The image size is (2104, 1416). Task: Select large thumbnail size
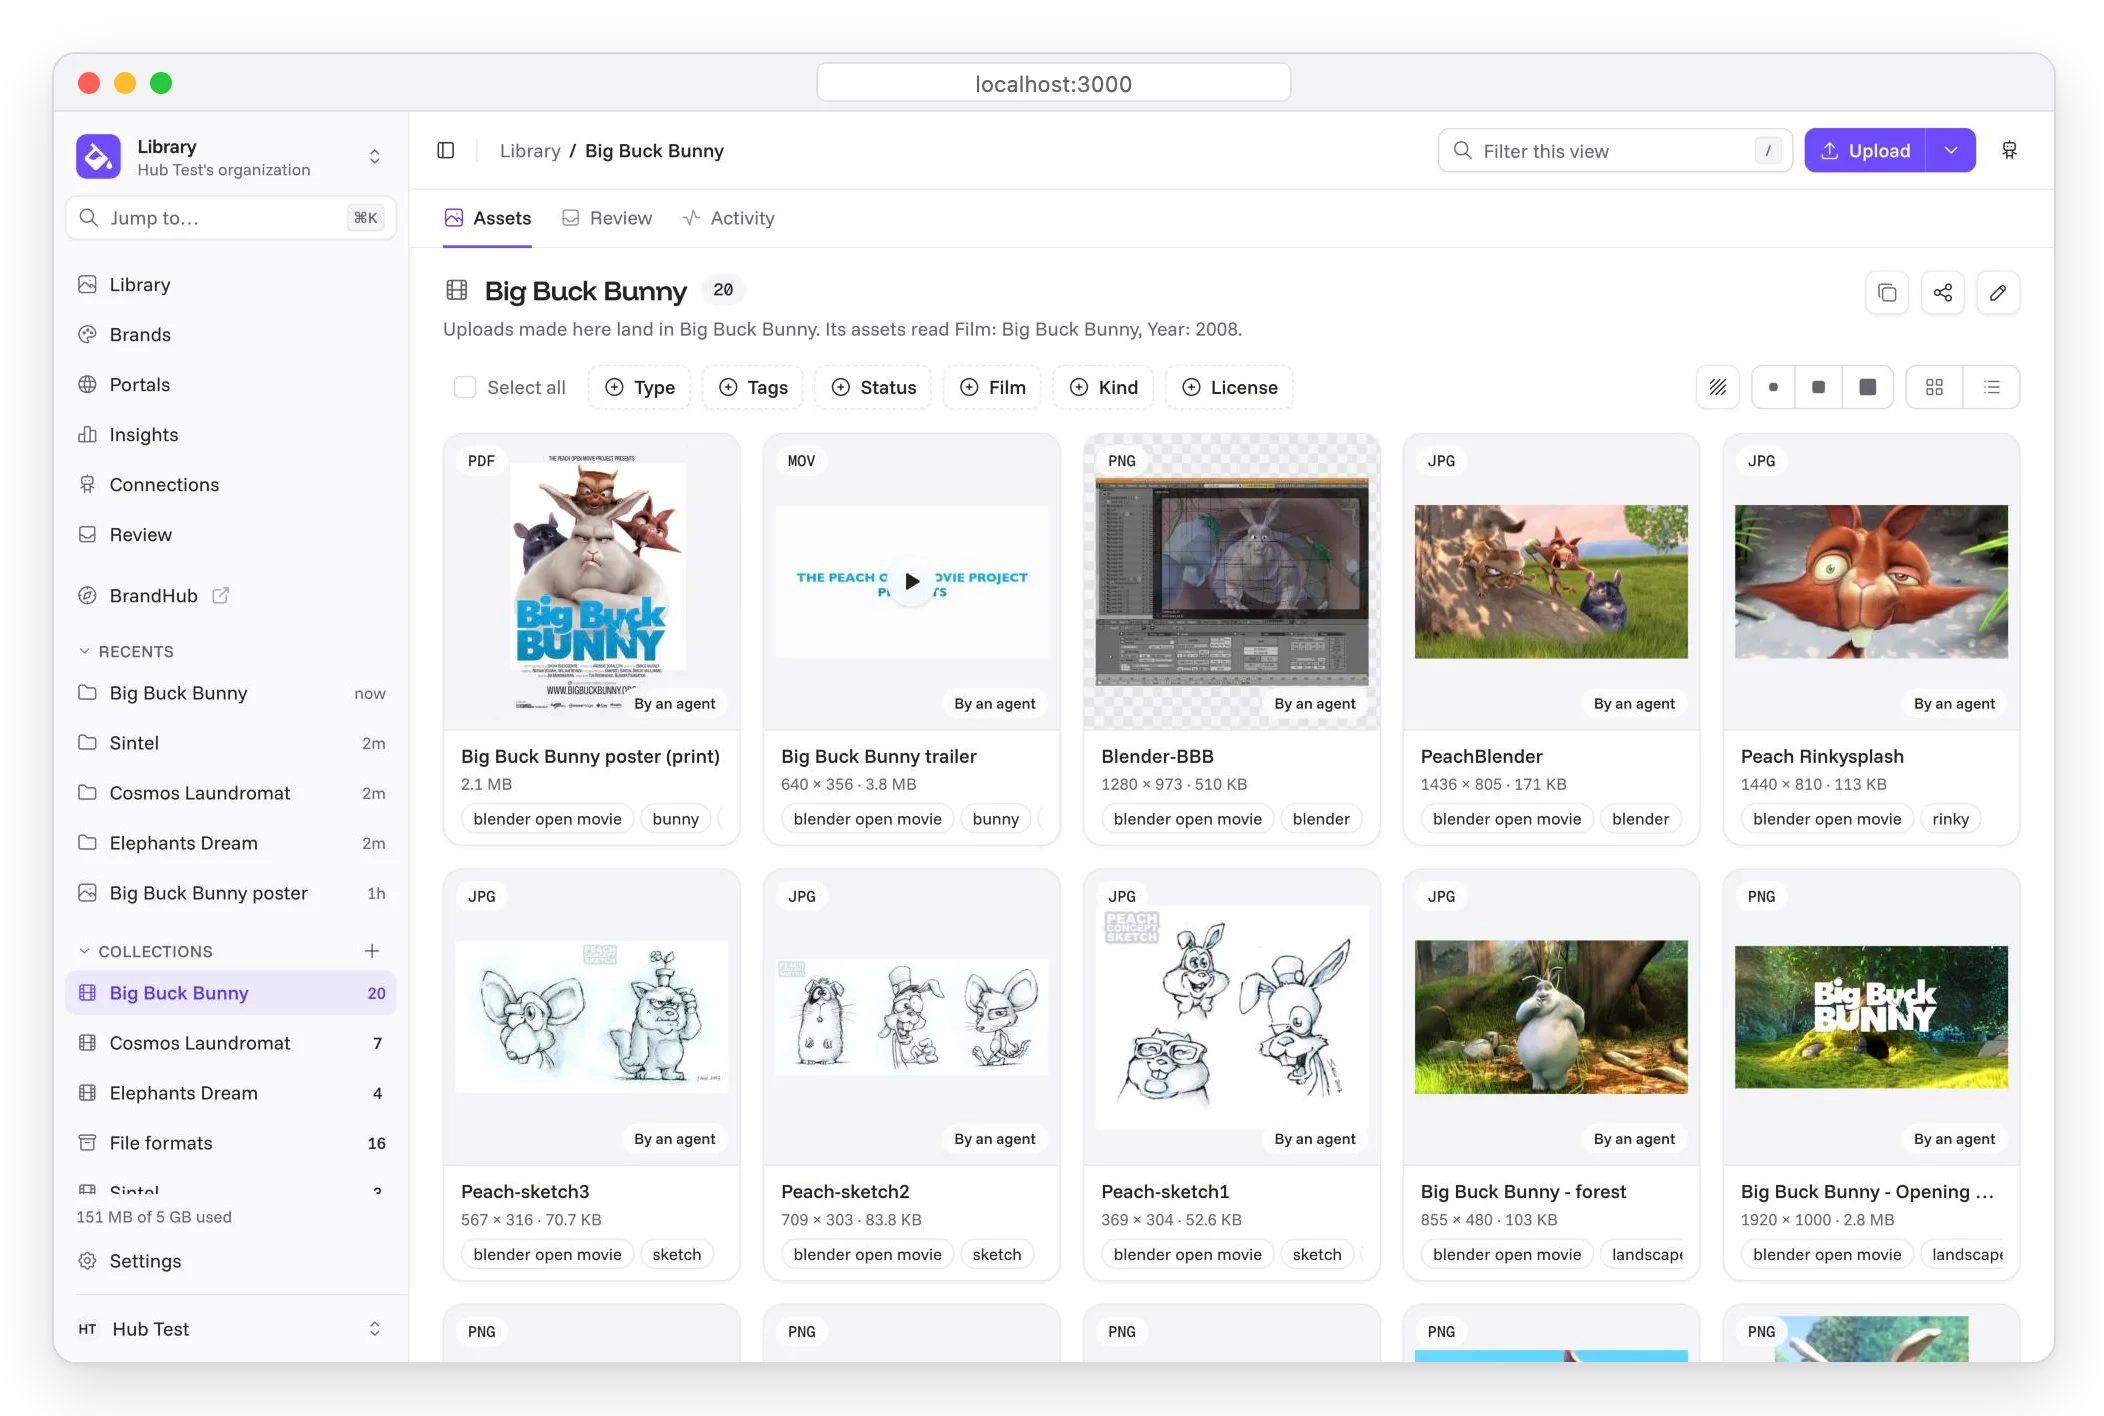1868,387
